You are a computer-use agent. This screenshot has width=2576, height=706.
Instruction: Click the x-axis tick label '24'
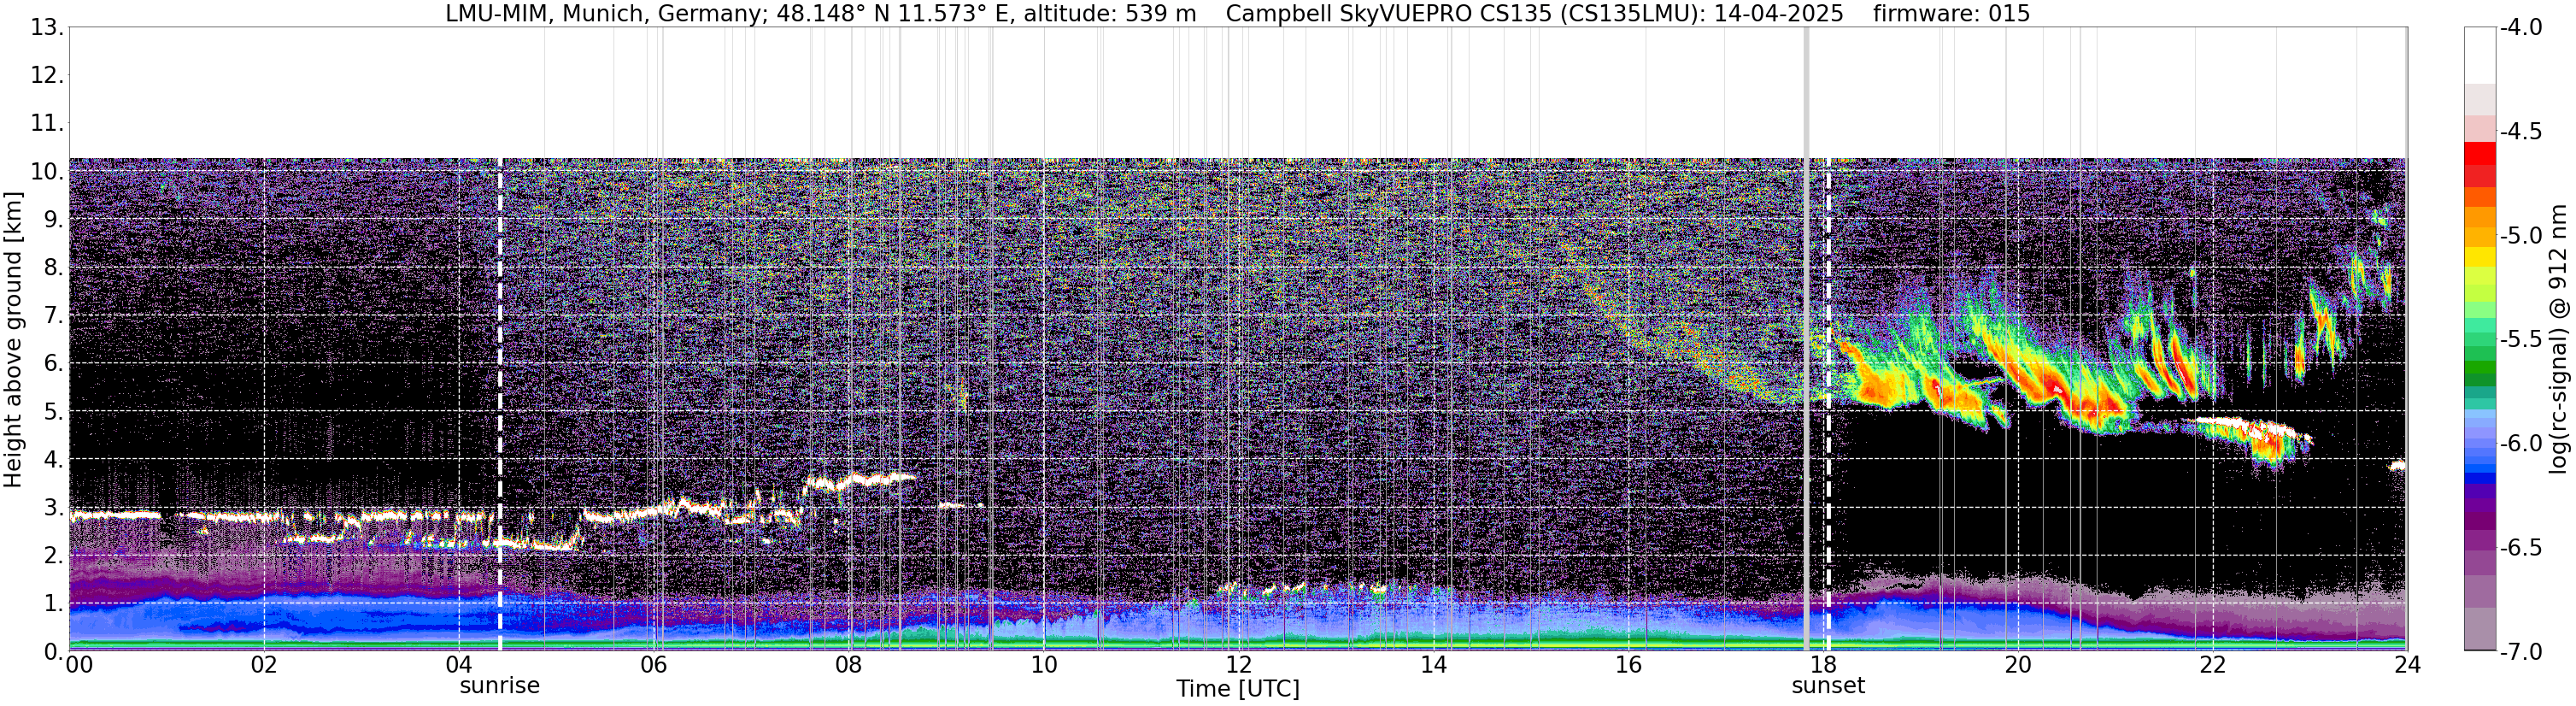2407,666
